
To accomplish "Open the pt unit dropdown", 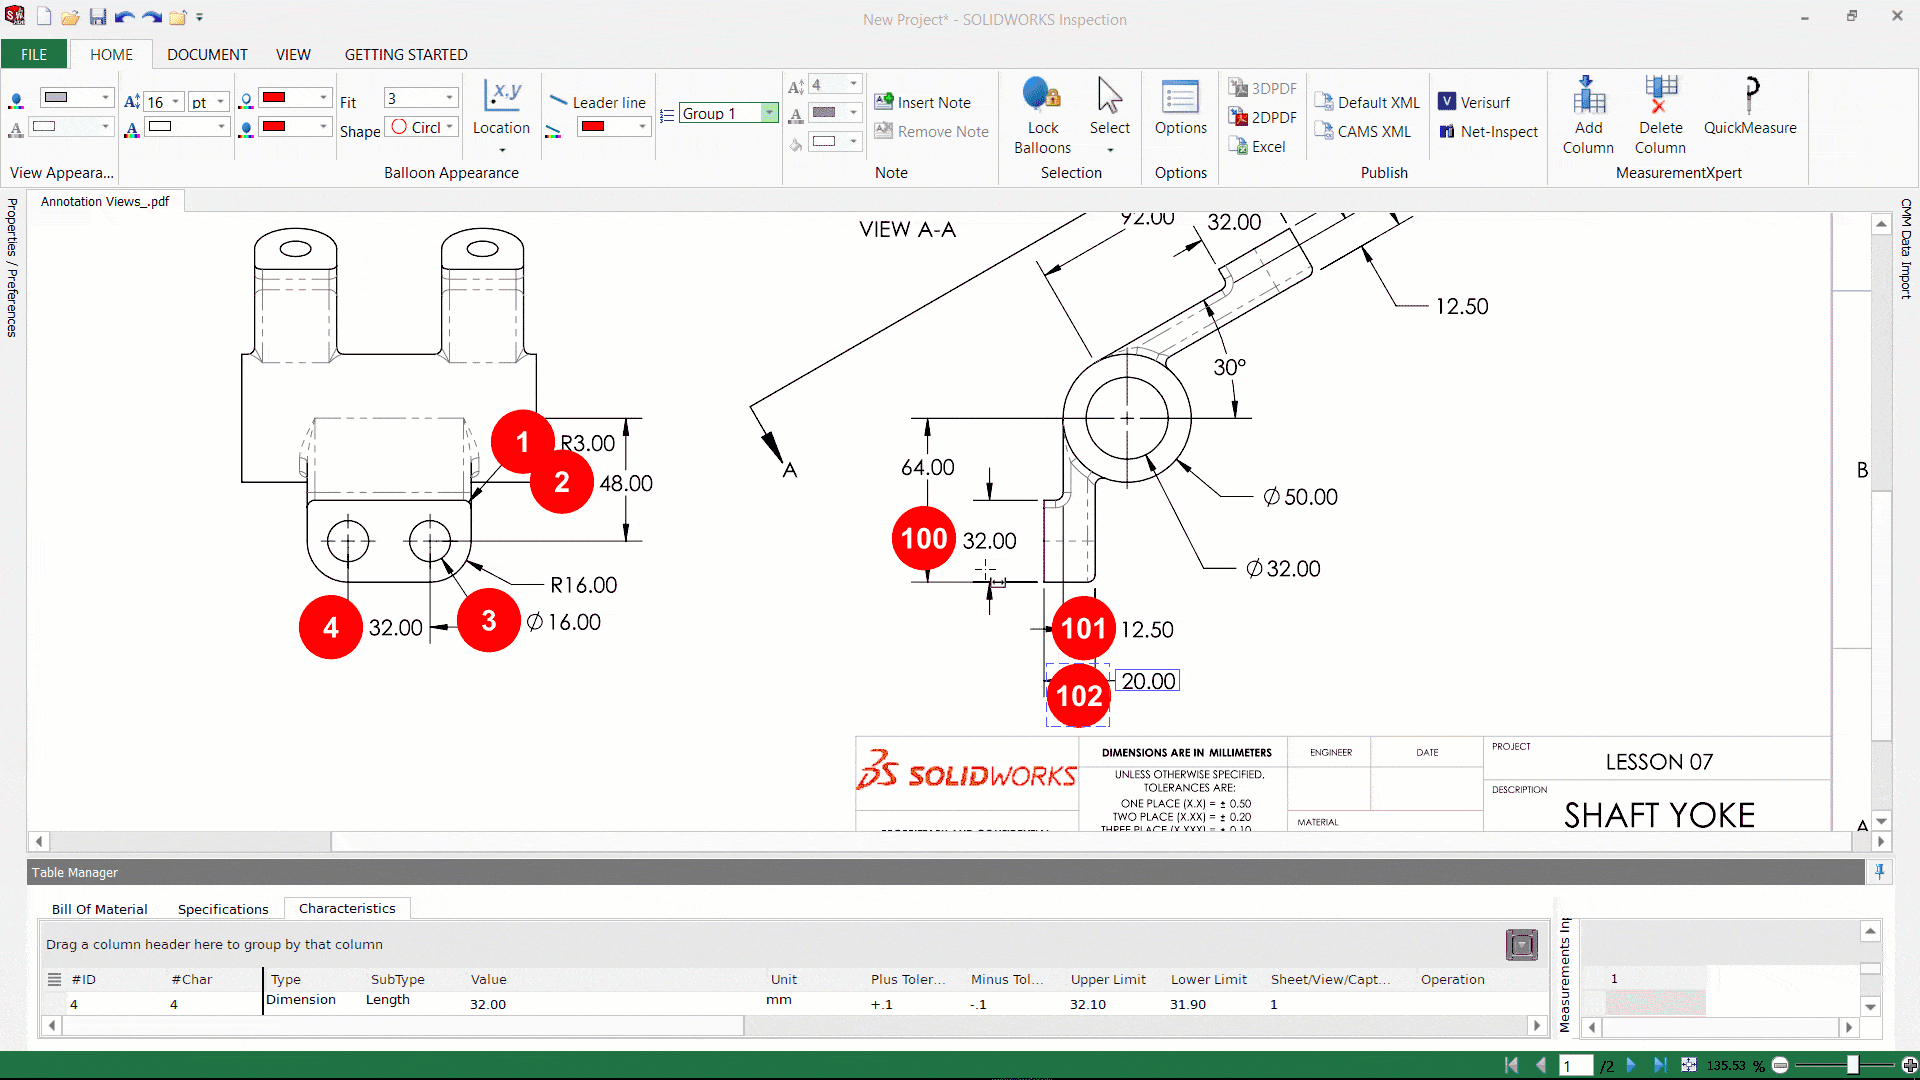I will pos(221,102).
